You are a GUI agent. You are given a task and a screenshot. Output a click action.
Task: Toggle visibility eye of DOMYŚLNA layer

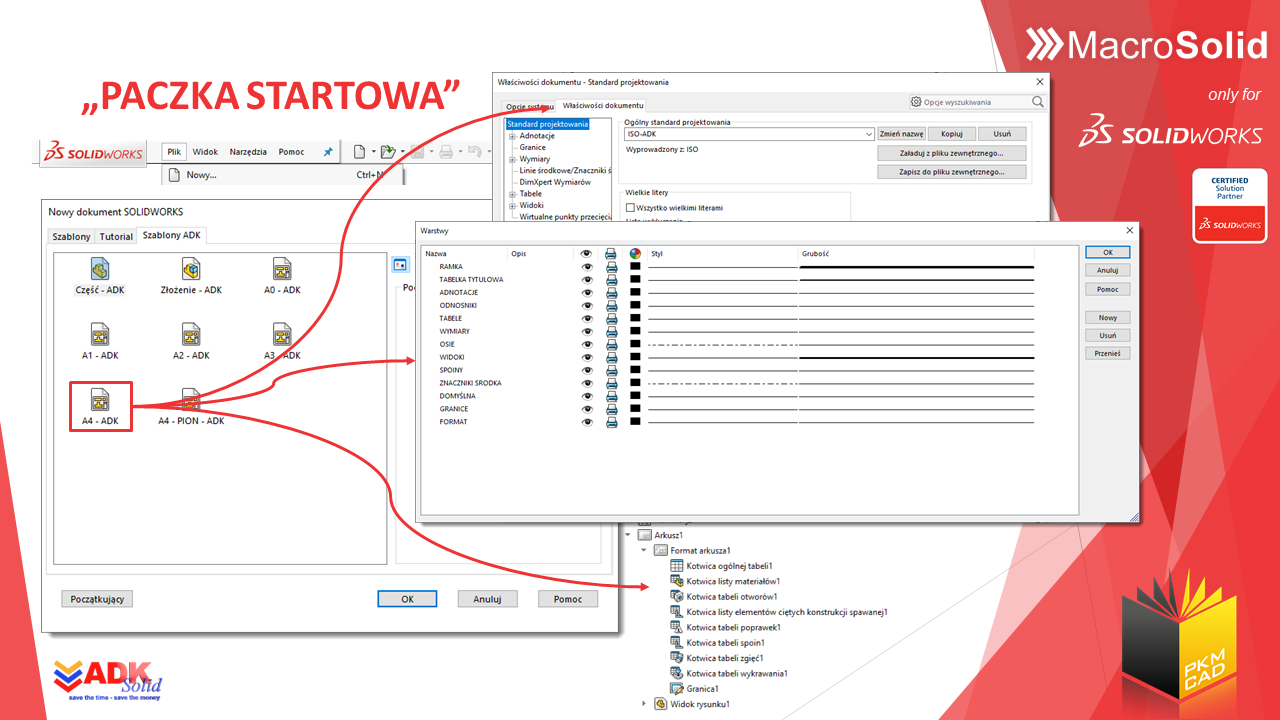click(587, 396)
